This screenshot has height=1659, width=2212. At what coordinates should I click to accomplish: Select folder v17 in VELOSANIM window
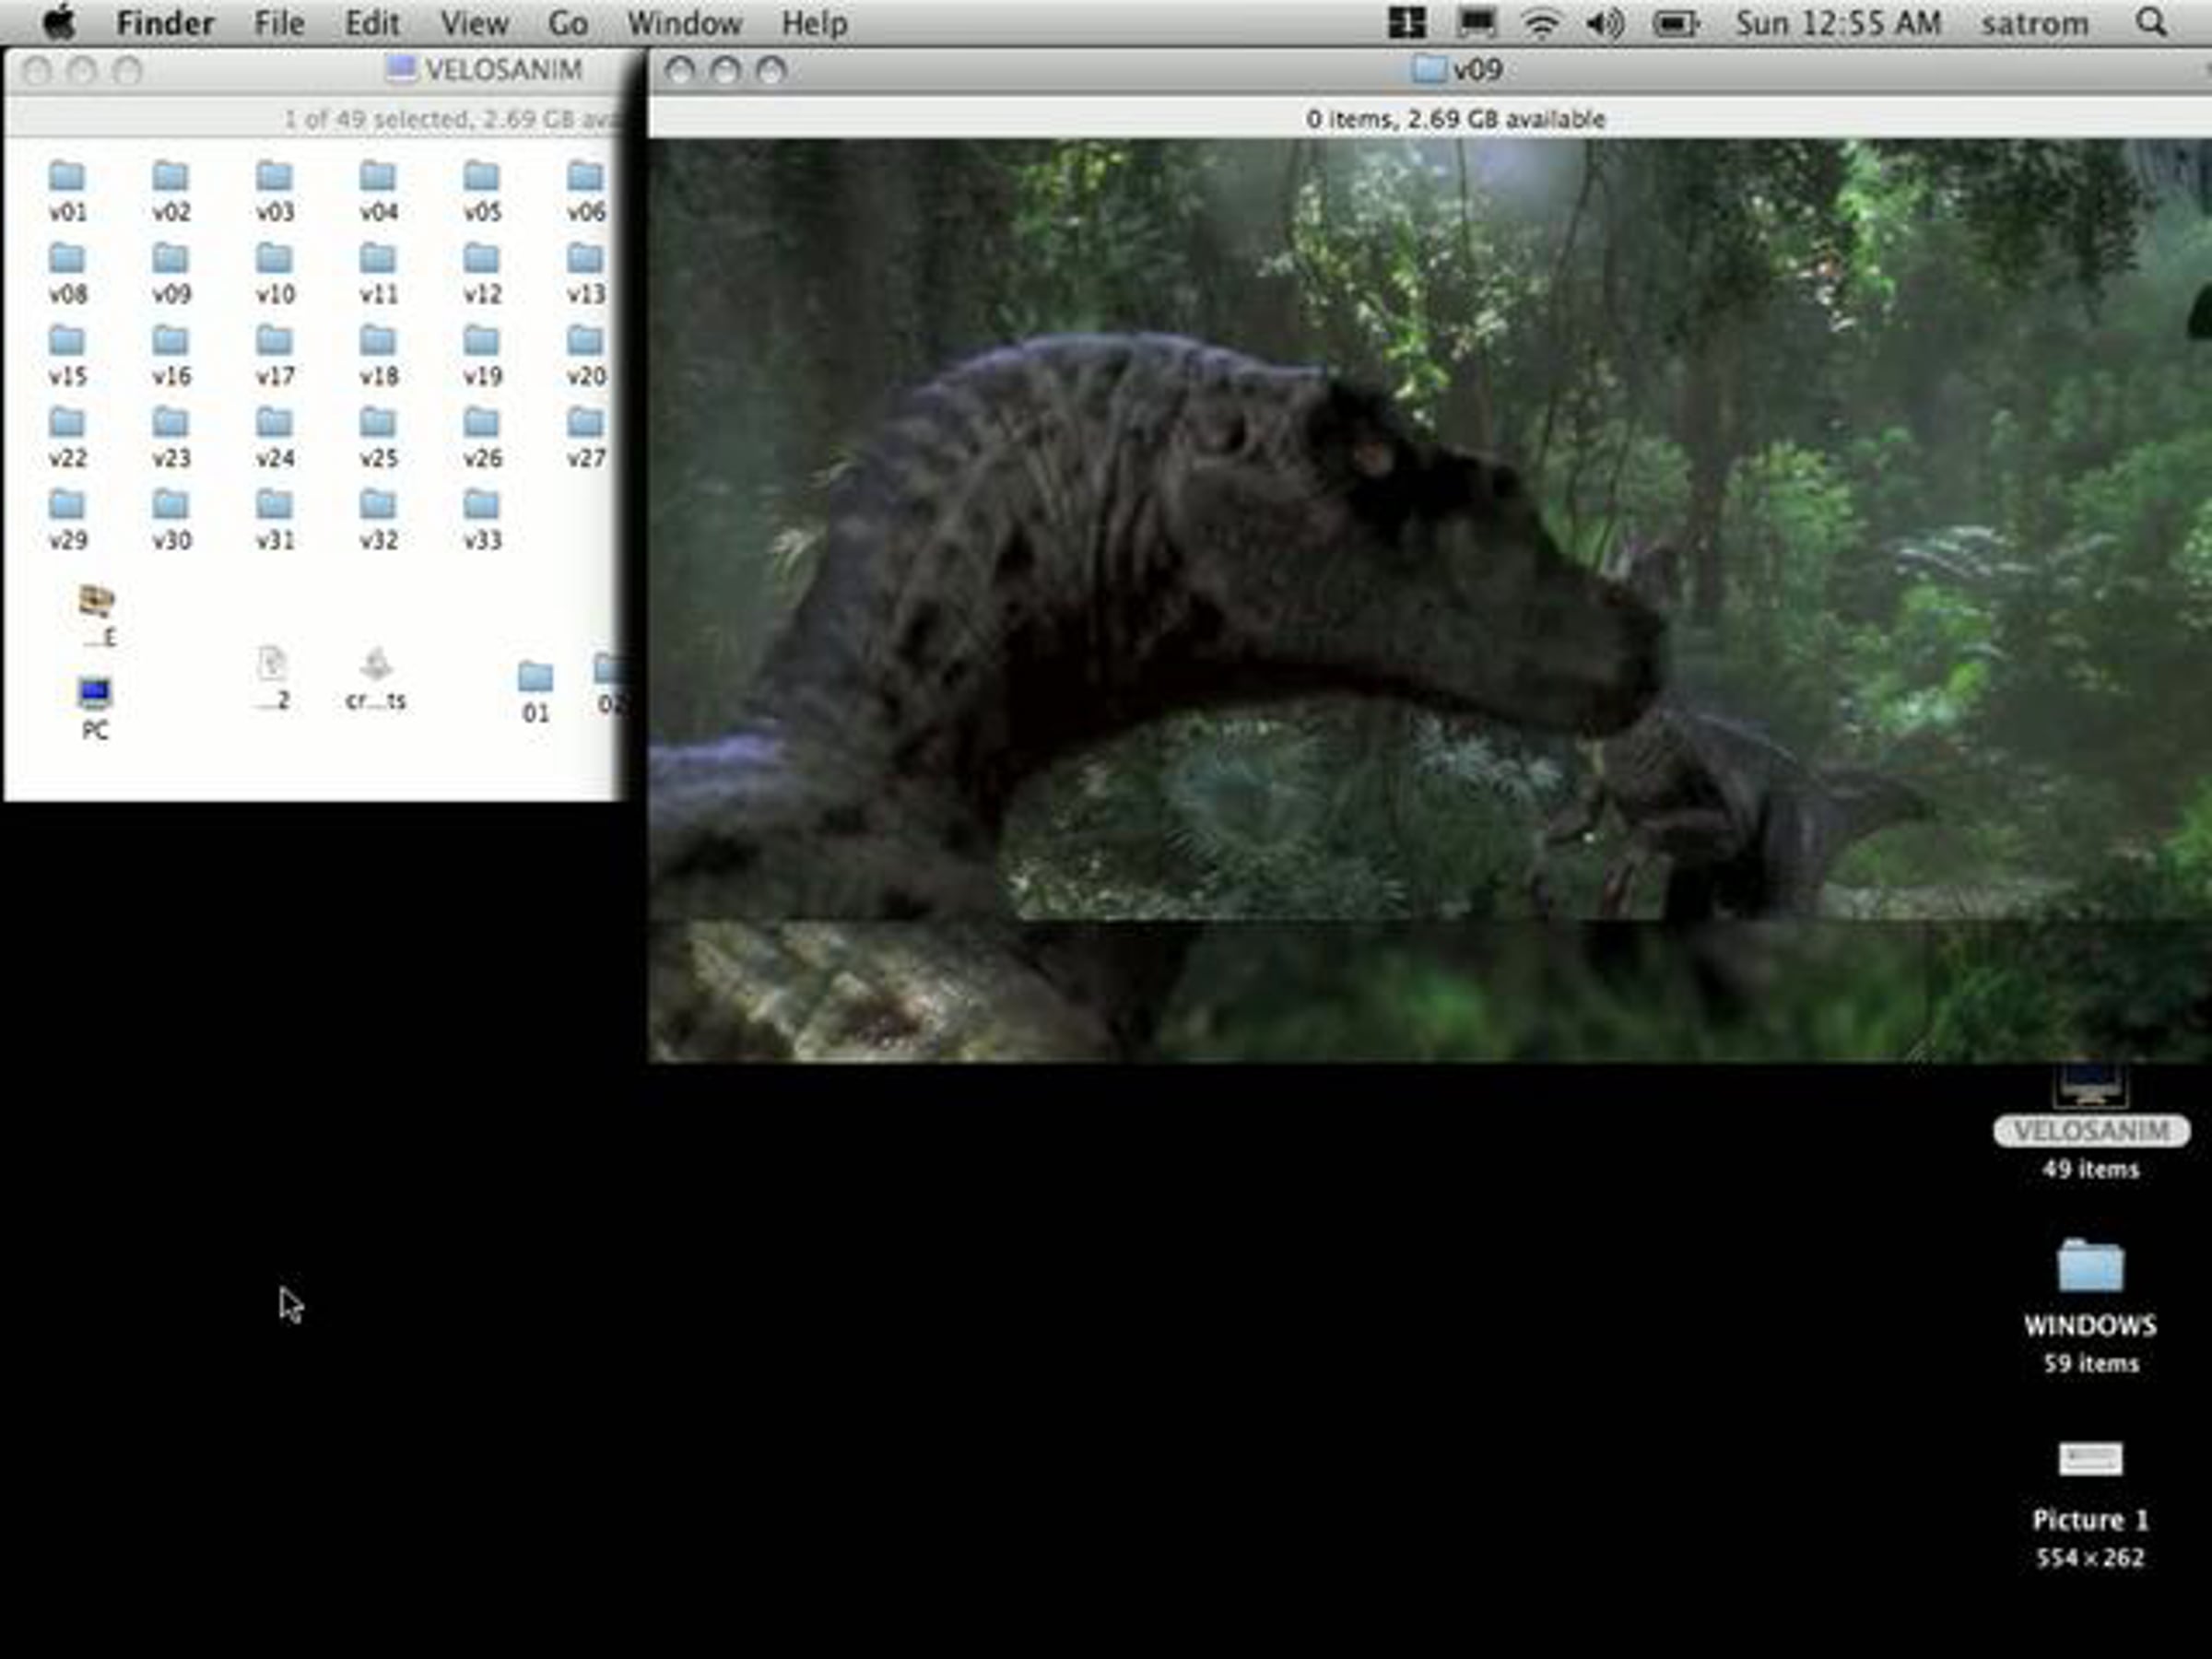point(274,354)
